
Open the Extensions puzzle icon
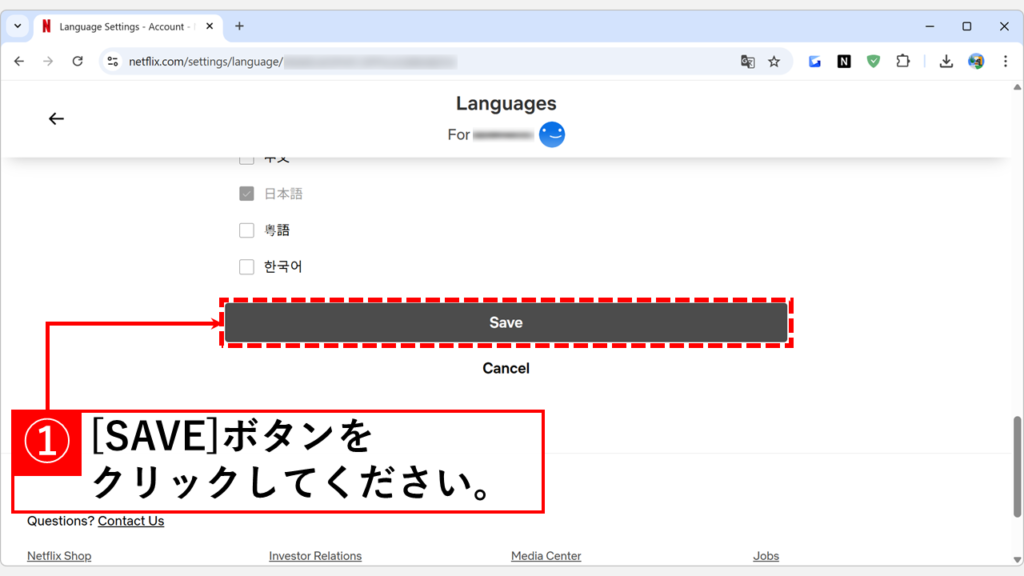903,61
